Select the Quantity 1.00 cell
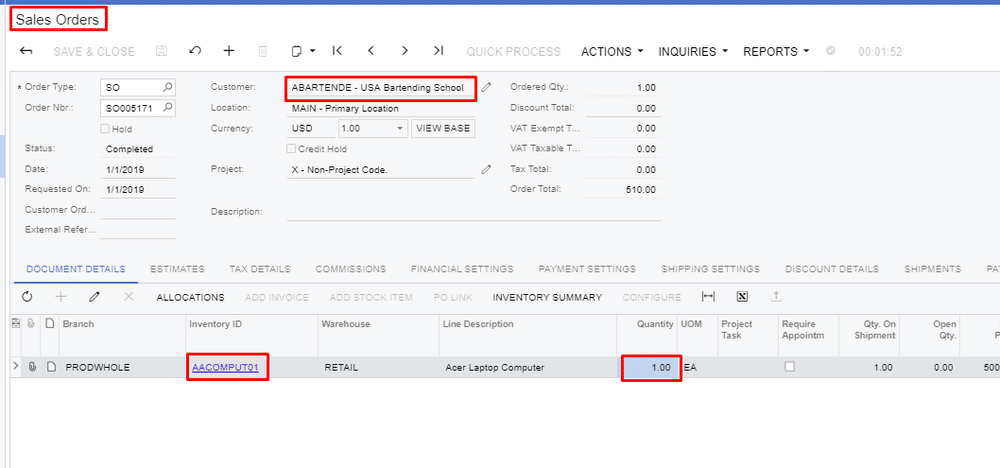The width and height of the screenshot is (1000, 468). click(x=652, y=367)
